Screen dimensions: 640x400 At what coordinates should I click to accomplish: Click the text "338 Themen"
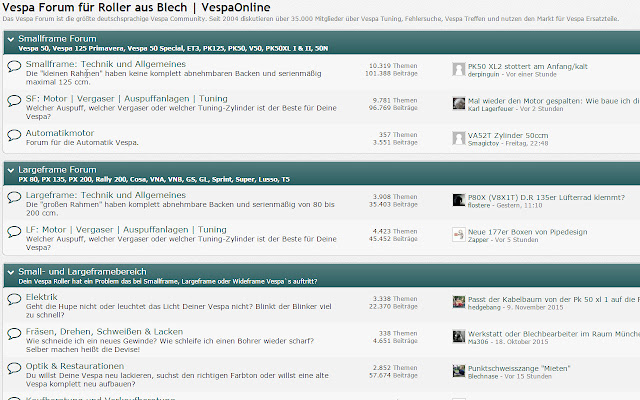click(398, 333)
